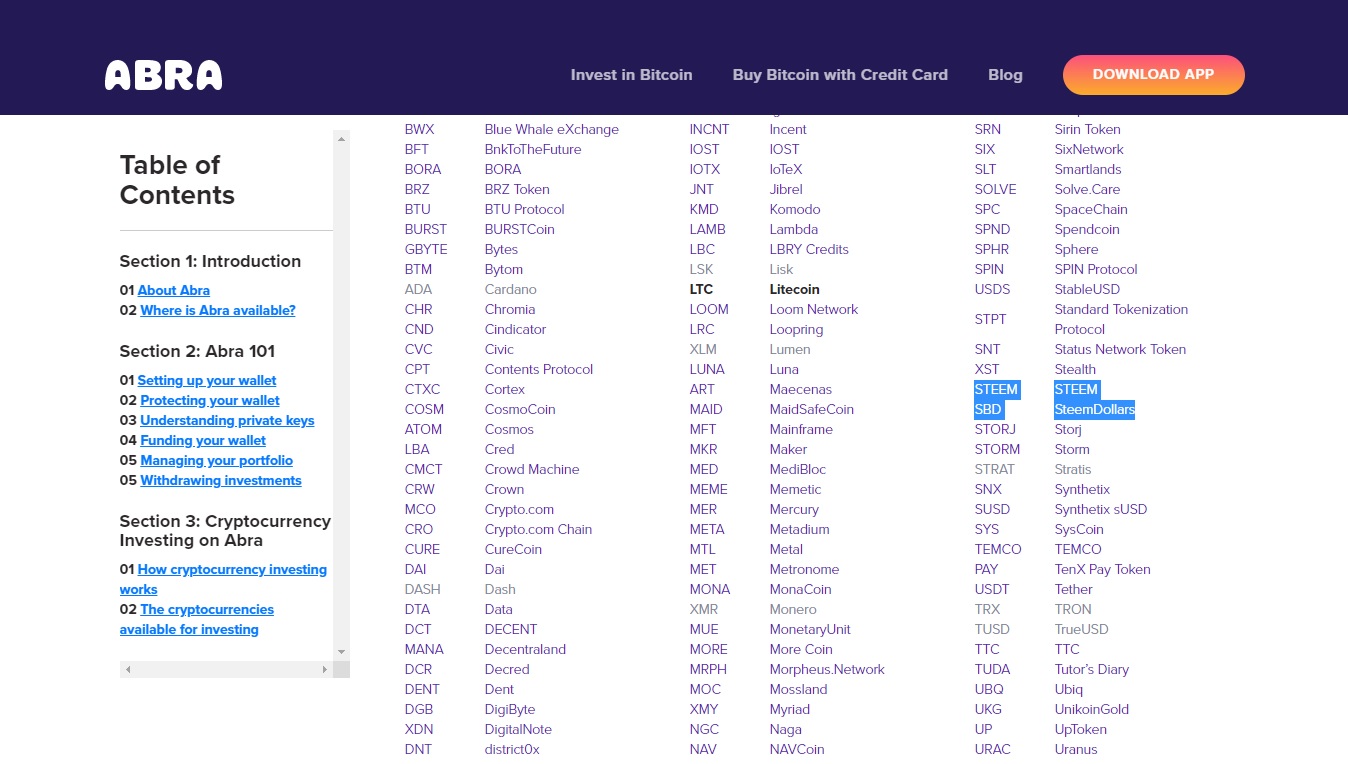Open Where is Abra available? link
1348x764 pixels.
(x=218, y=311)
